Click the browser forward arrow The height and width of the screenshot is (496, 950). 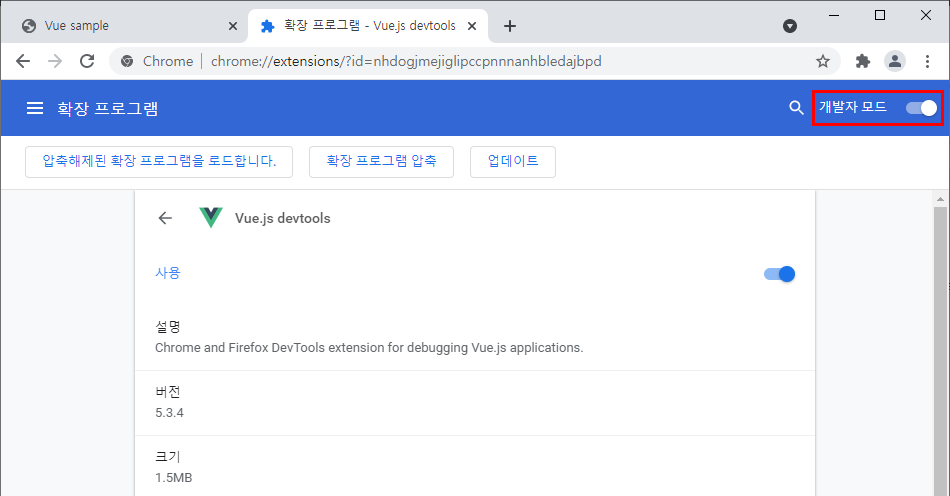(x=55, y=61)
